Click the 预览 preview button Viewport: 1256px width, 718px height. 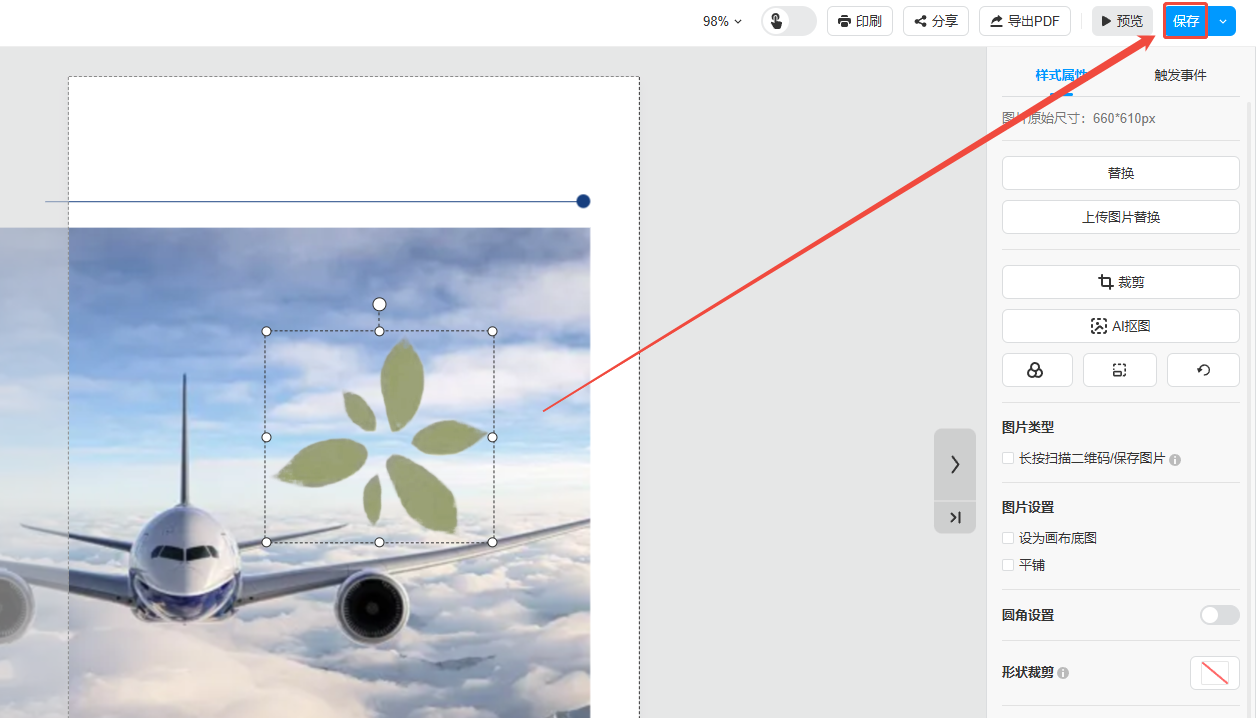(1121, 21)
